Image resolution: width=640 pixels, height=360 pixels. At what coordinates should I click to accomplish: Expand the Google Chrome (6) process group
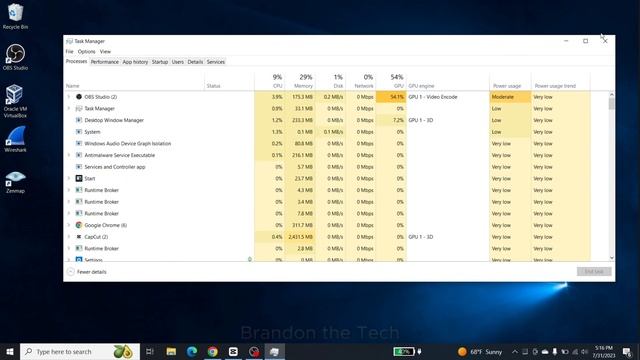(69, 225)
